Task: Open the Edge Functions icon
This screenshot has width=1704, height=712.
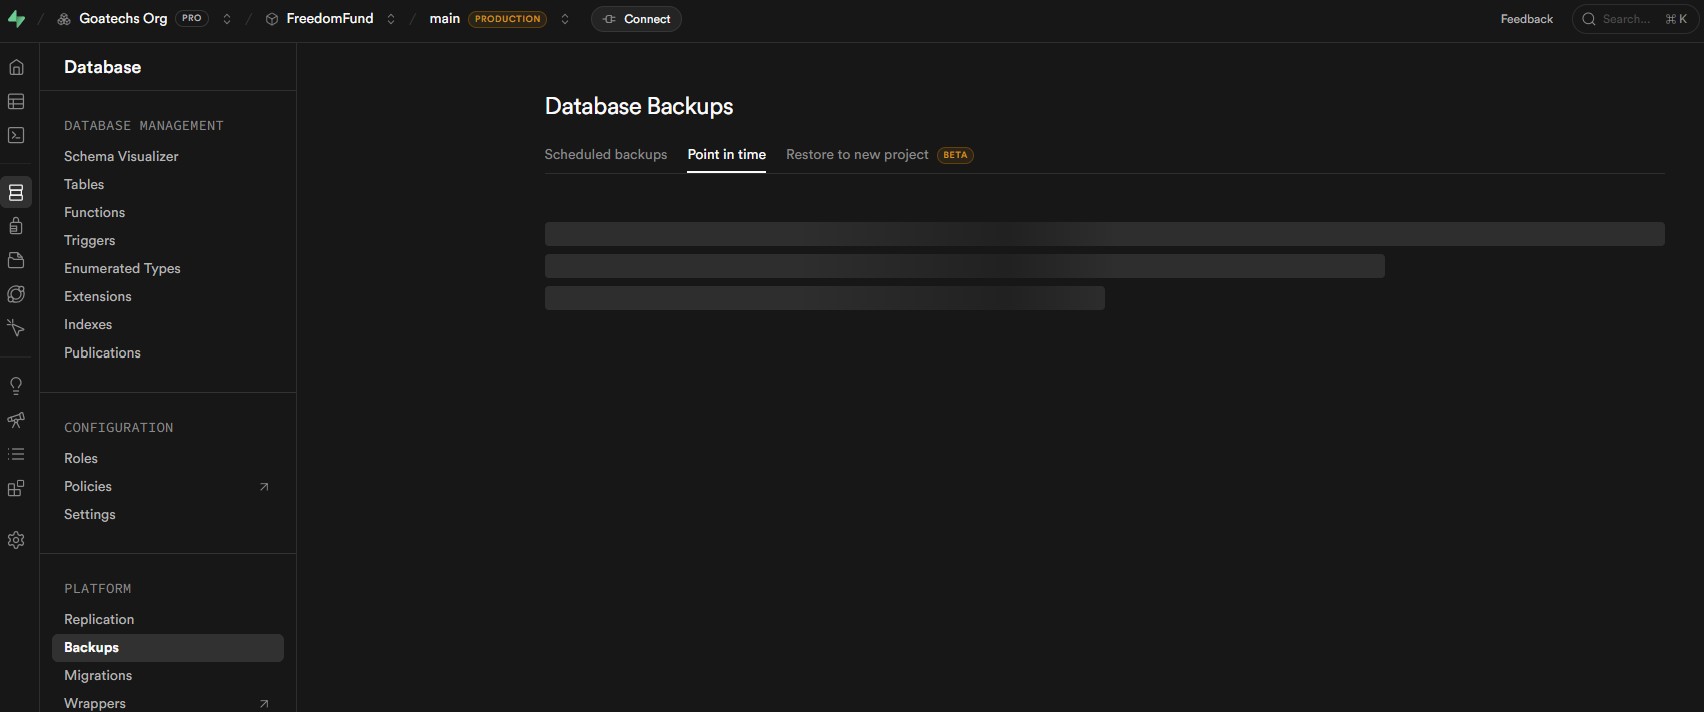Action: tap(16, 294)
